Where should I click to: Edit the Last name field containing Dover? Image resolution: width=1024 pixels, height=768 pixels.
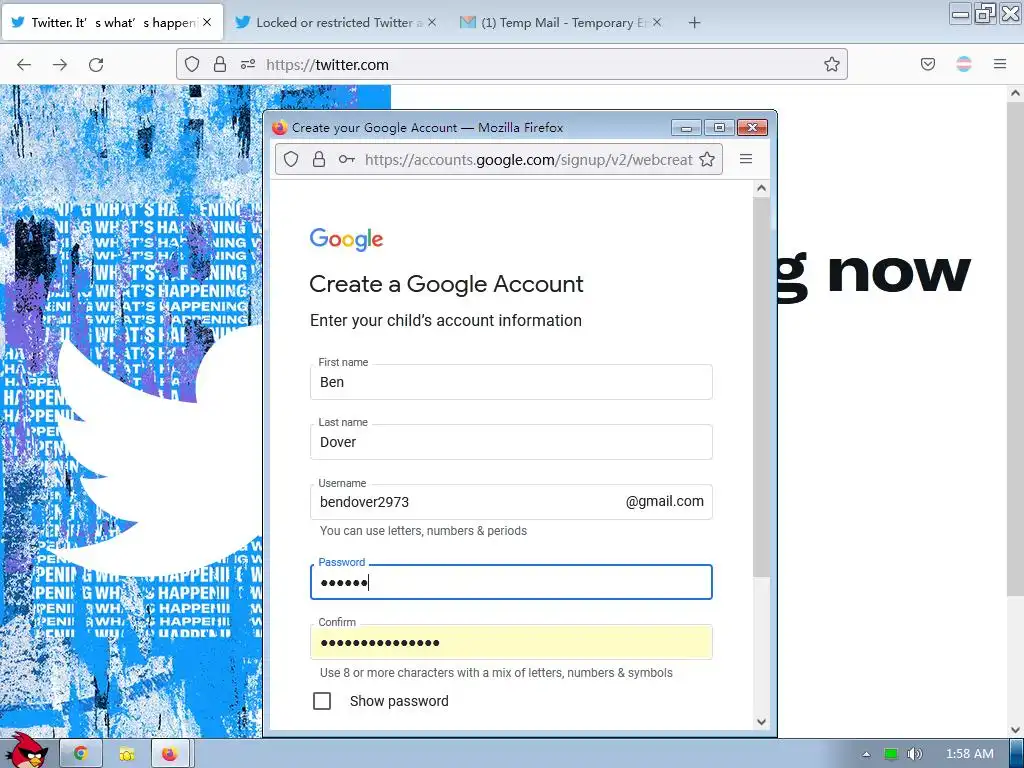point(511,442)
